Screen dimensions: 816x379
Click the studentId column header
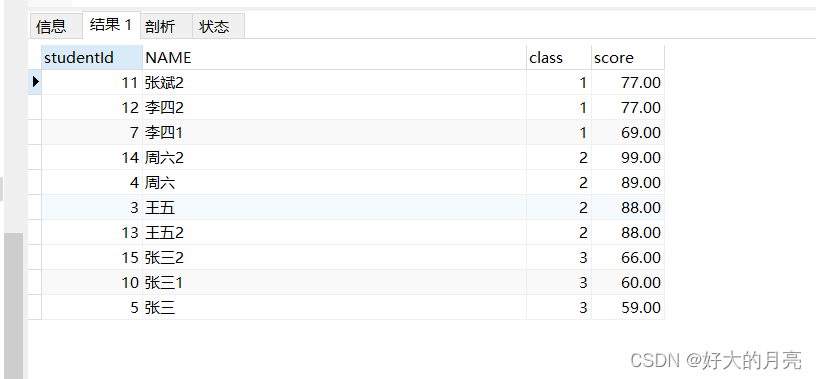tap(92, 57)
